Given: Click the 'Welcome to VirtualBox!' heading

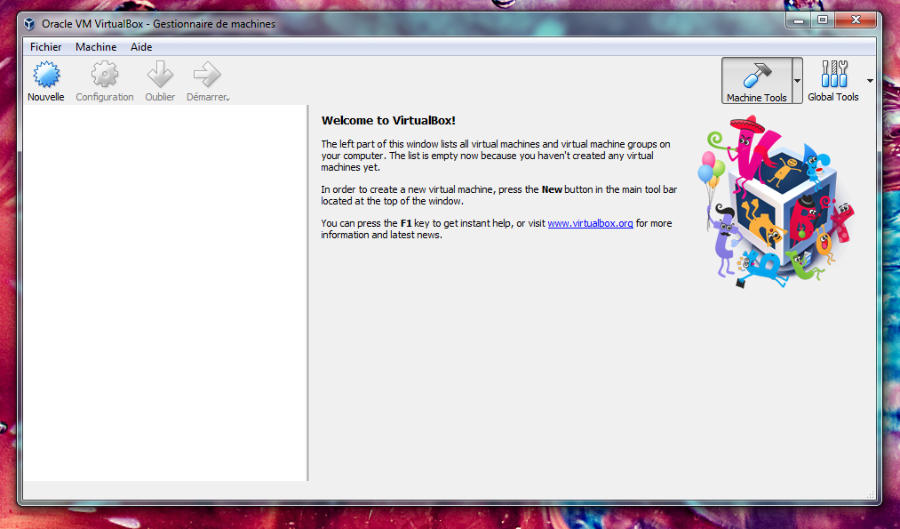Looking at the screenshot, I should pyautogui.click(x=388, y=120).
